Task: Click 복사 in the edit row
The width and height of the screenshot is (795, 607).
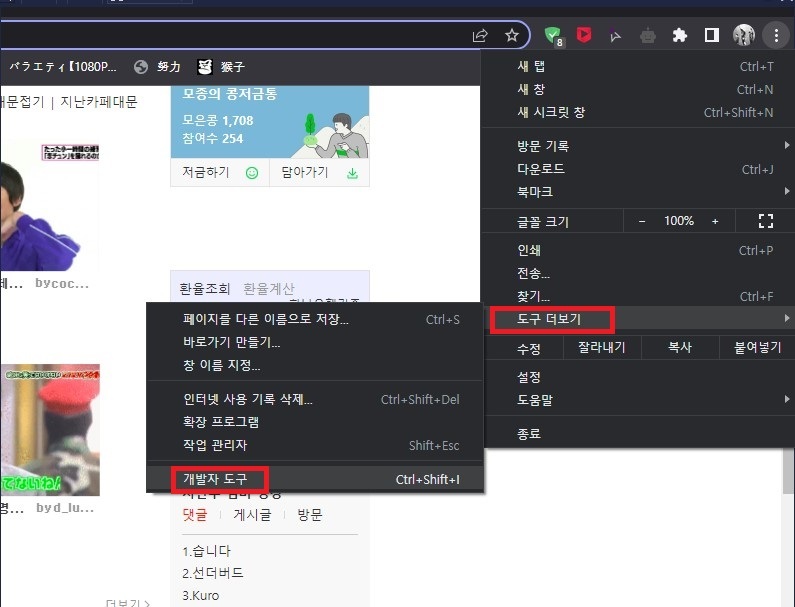Action: pos(680,348)
